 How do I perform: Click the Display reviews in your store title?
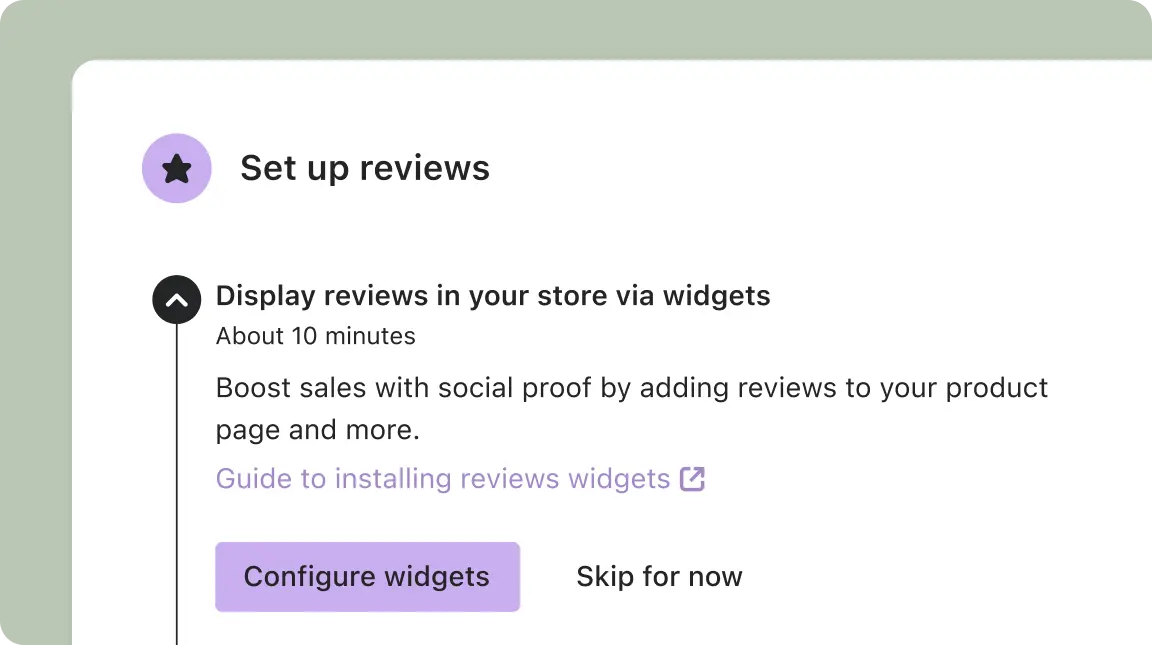pyautogui.click(x=493, y=295)
